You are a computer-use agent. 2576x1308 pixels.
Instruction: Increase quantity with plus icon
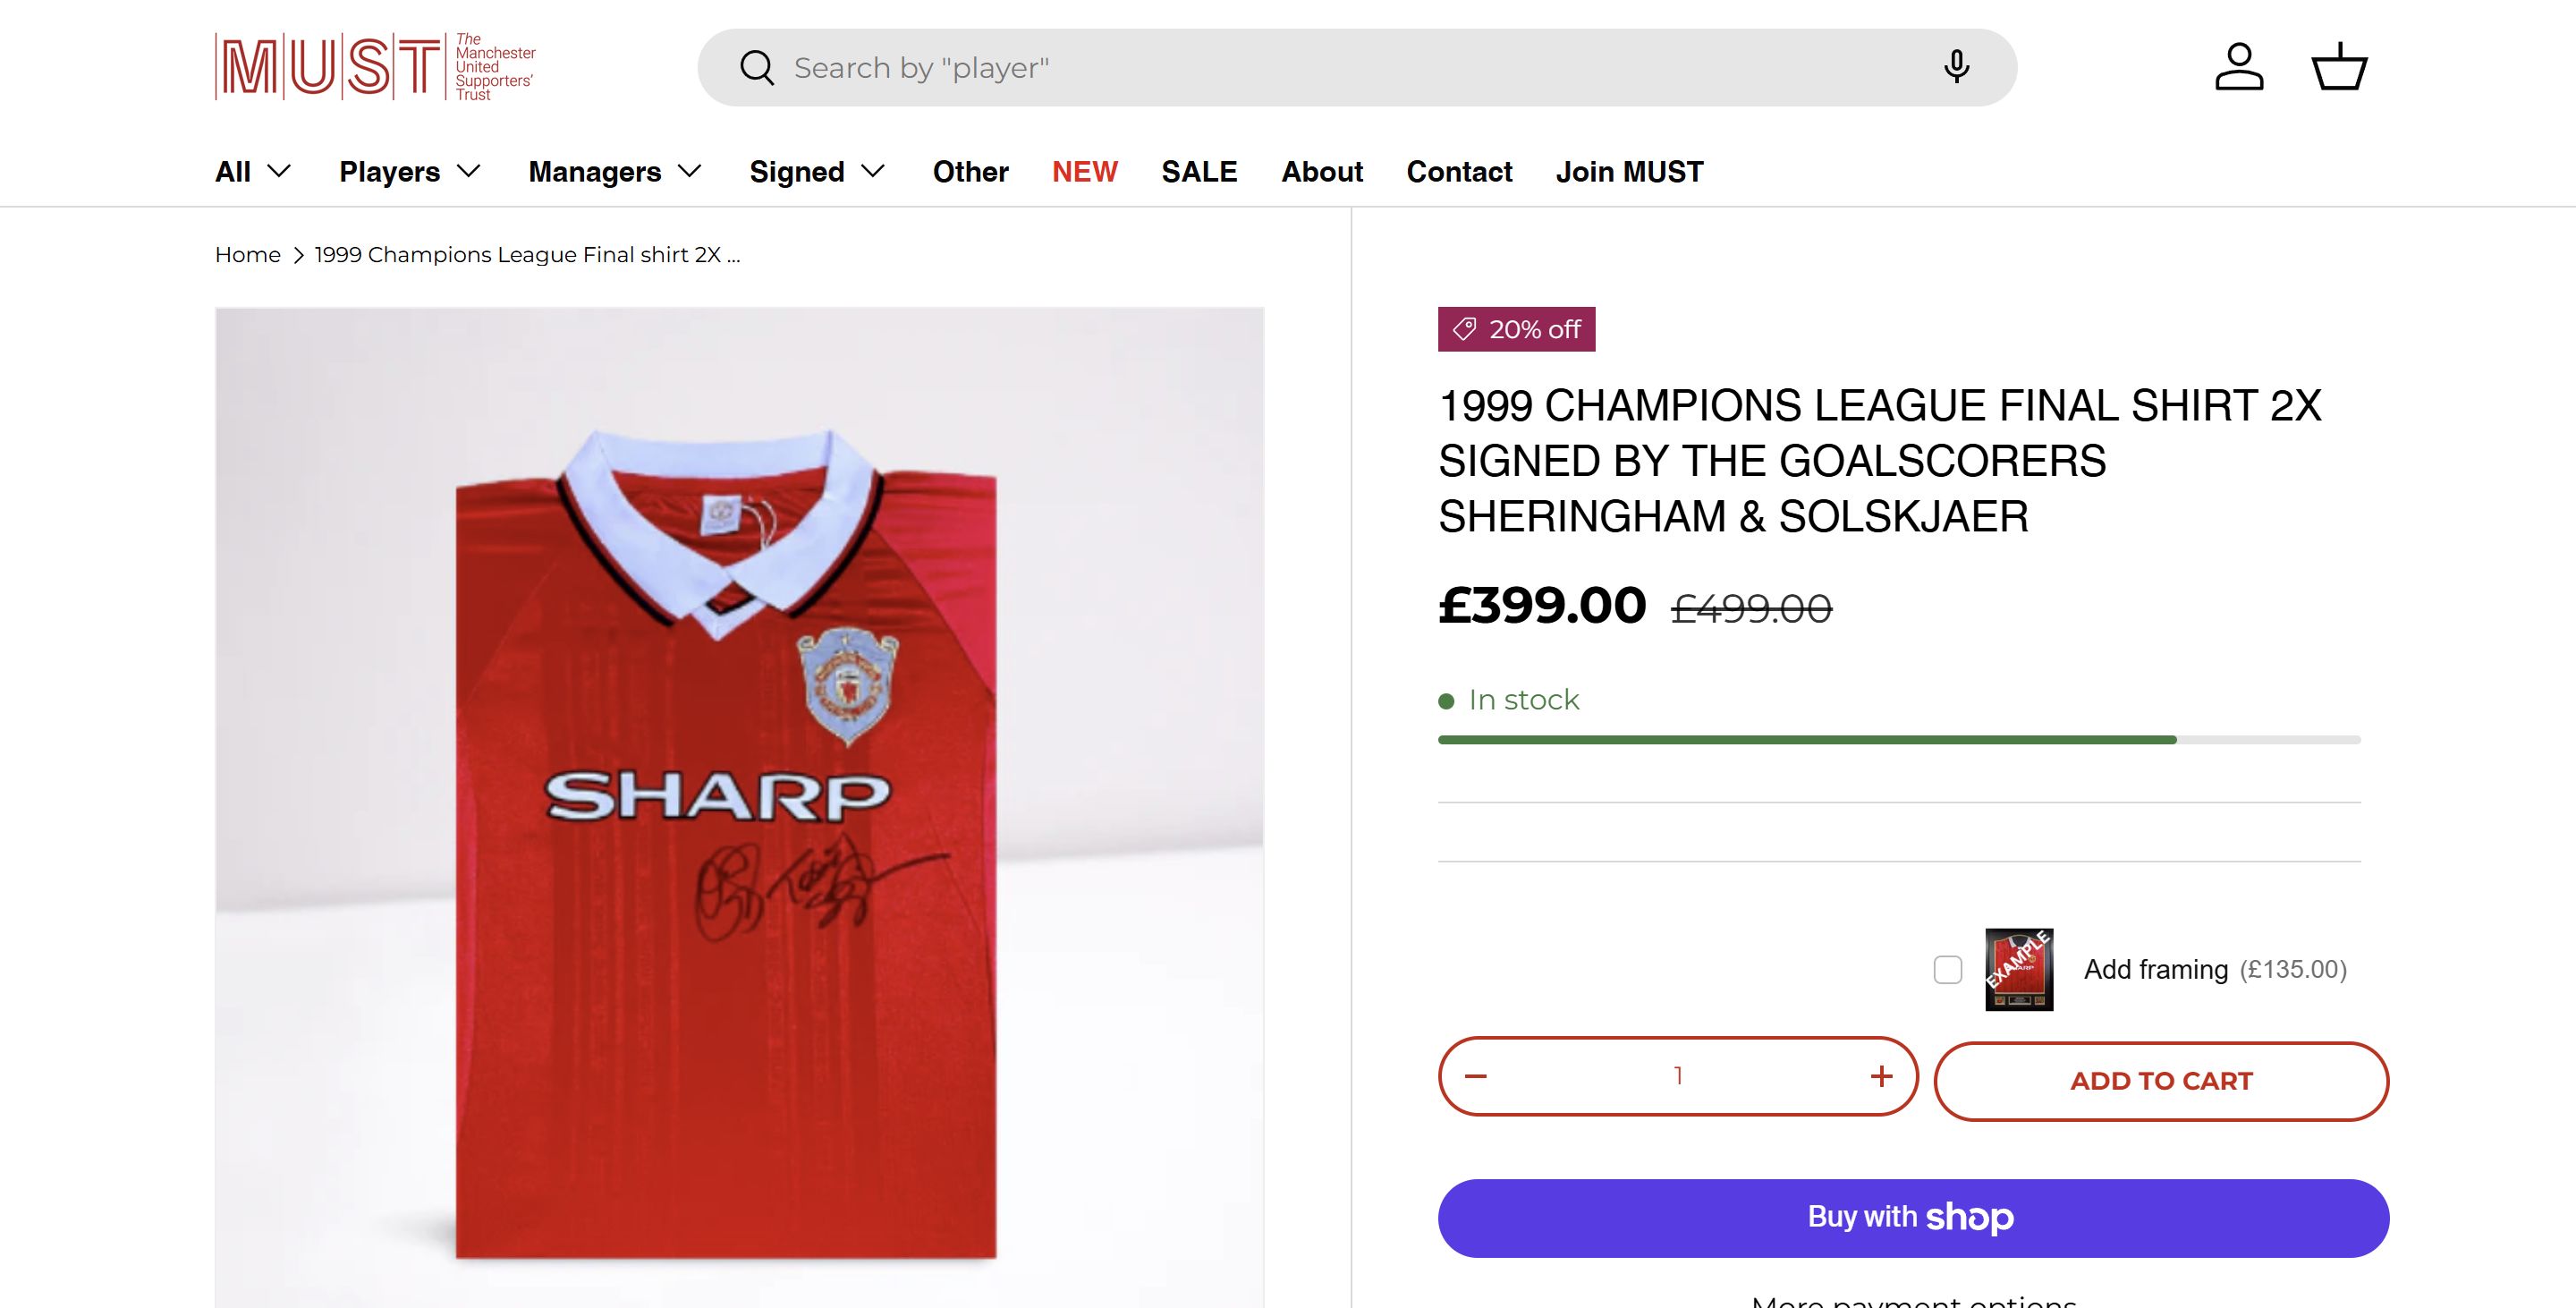1881,1076
